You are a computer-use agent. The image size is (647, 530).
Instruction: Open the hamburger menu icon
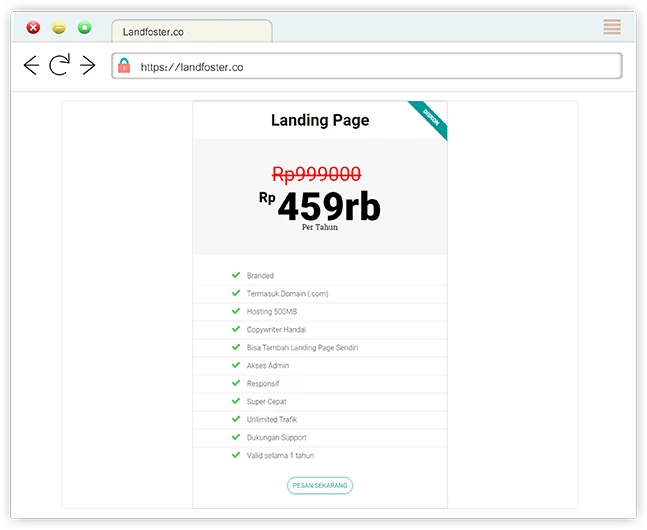(612, 27)
